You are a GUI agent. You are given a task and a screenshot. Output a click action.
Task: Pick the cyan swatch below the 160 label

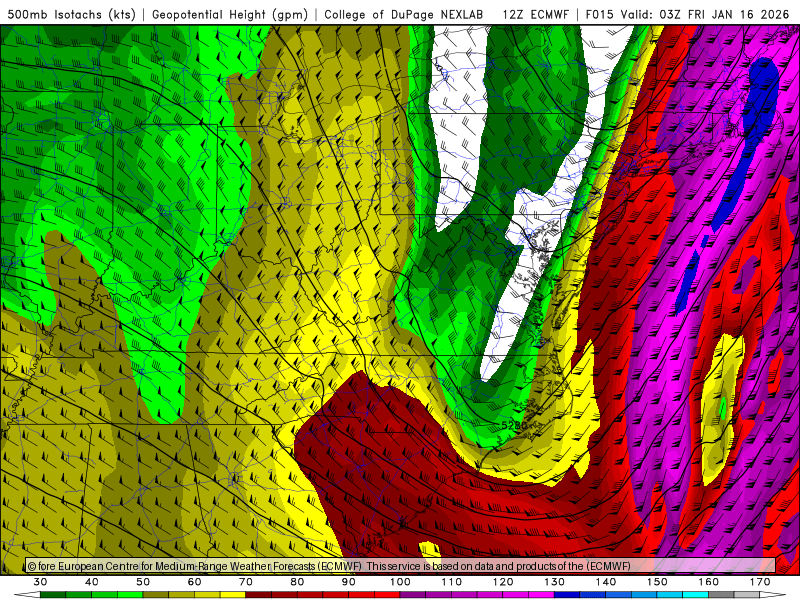pyautogui.click(x=696, y=595)
